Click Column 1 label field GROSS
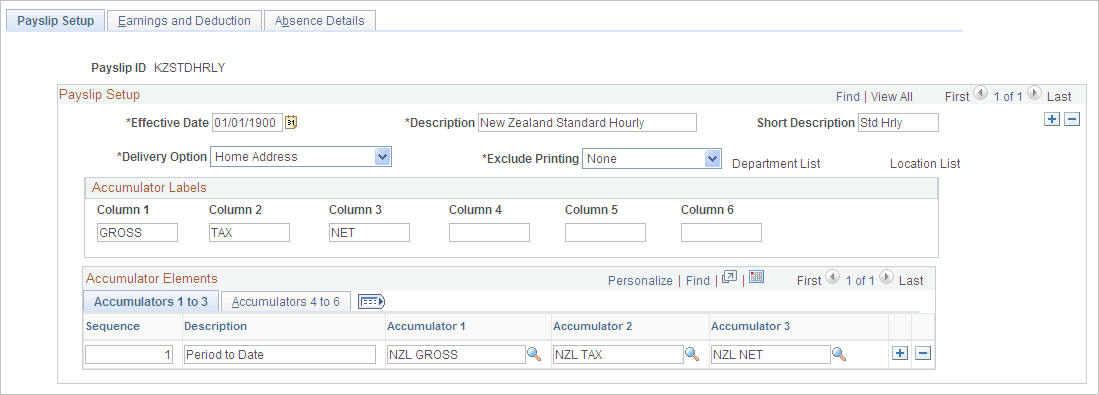 (137, 233)
